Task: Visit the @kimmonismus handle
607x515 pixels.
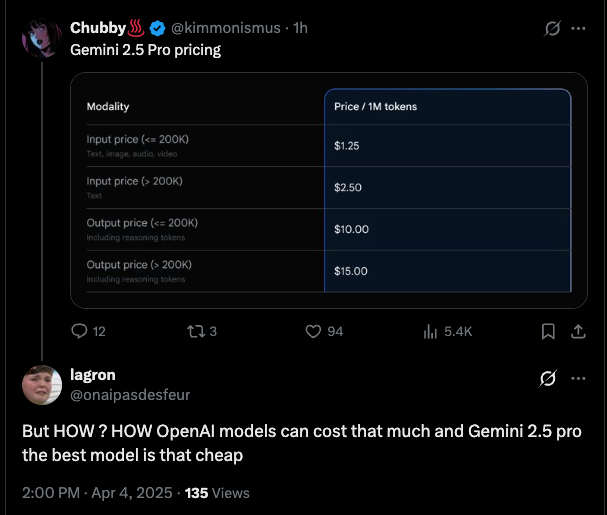Action: point(226,28)
